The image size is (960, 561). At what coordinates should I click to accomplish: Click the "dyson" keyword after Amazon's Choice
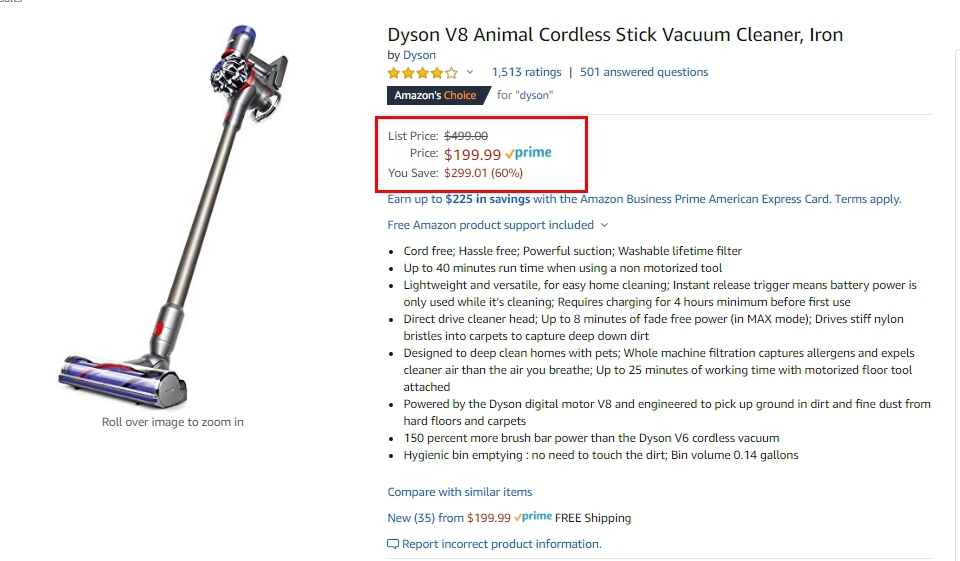point(534,95)
